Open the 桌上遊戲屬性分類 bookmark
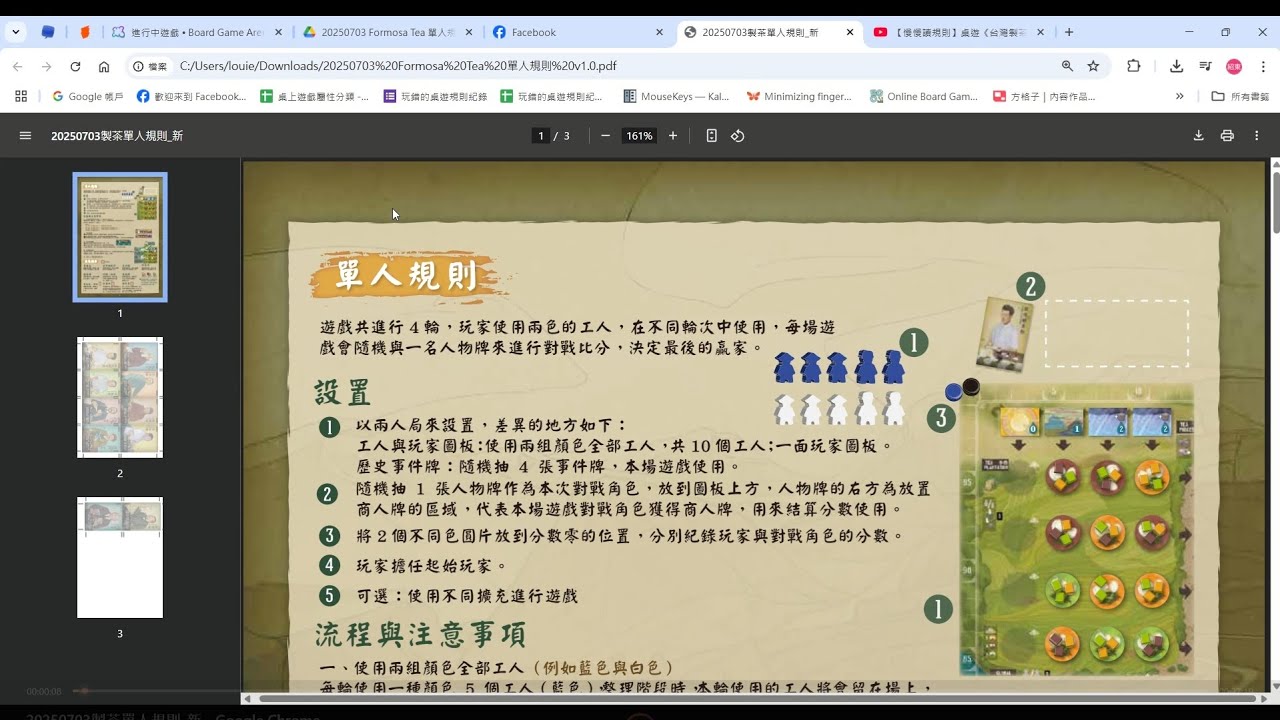Viewport: 1280px width, 720px height. 314,96
